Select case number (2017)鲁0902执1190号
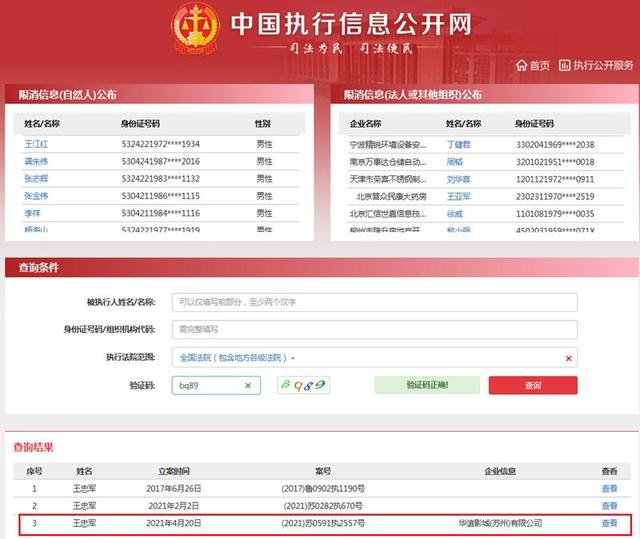 tap(323, 488)
